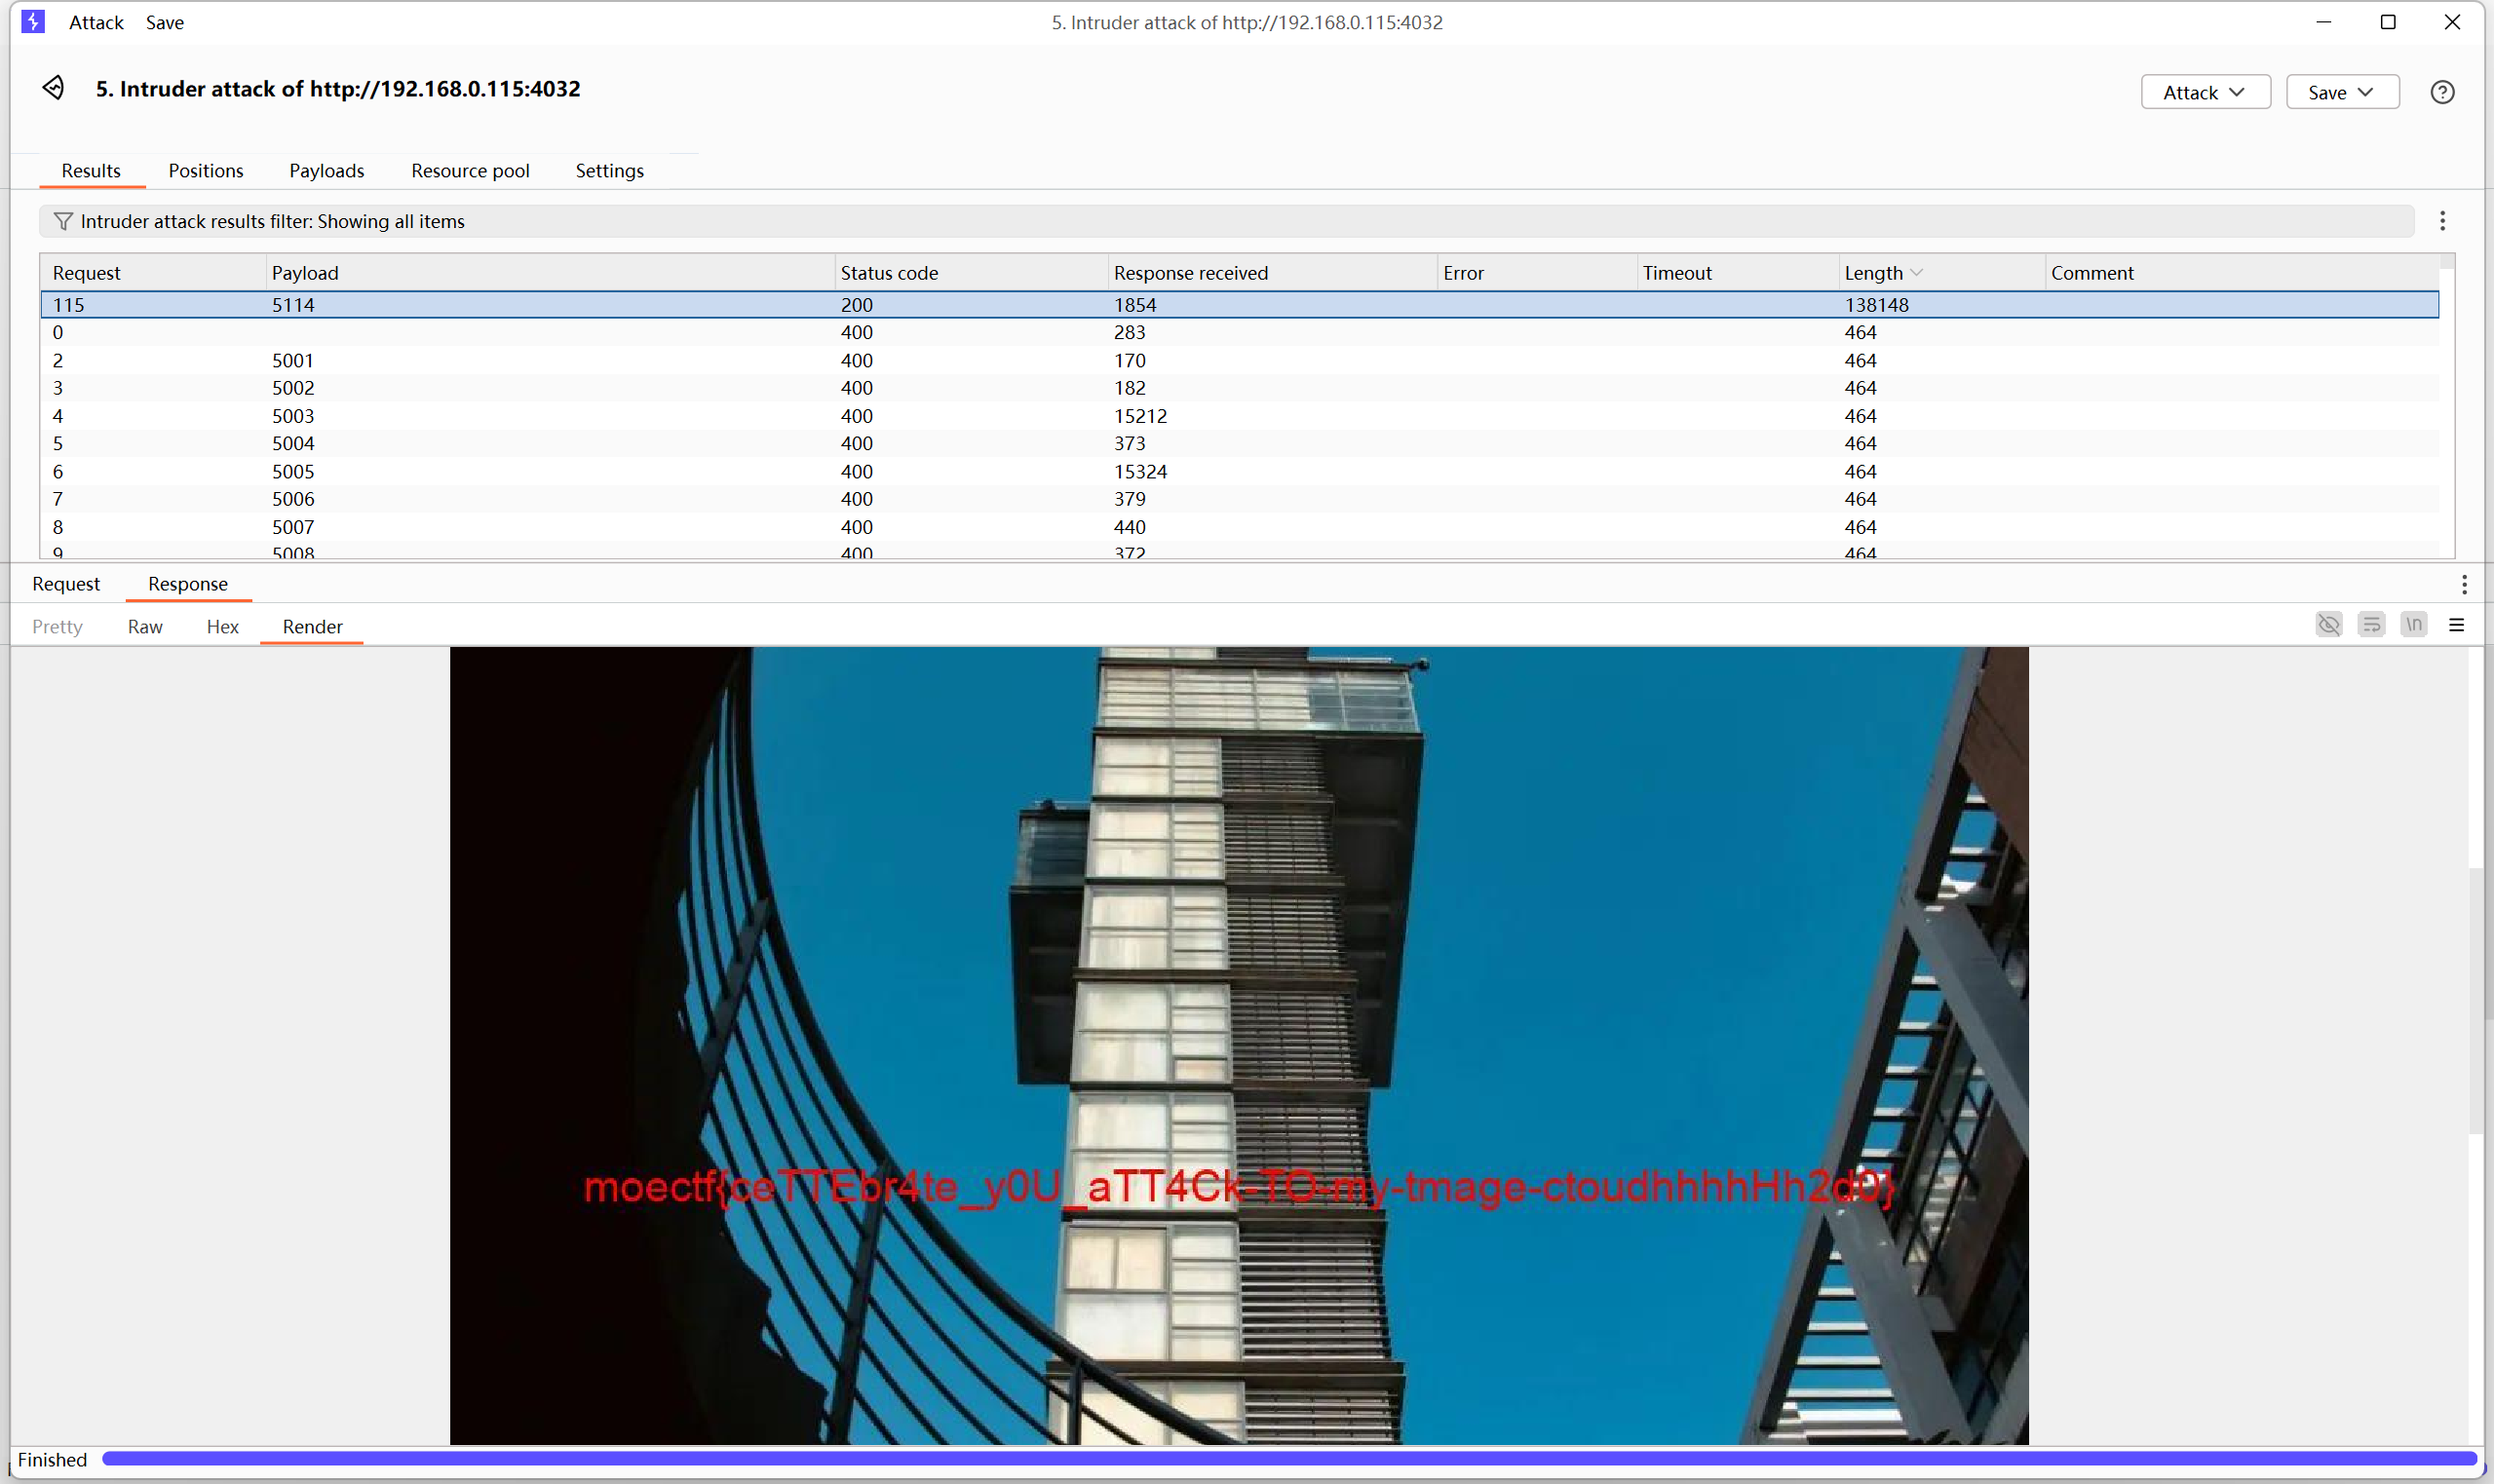Switch to Hex view
Image resolution: width=2494 pixels, height=1484 pixels.
click(222, 626)
